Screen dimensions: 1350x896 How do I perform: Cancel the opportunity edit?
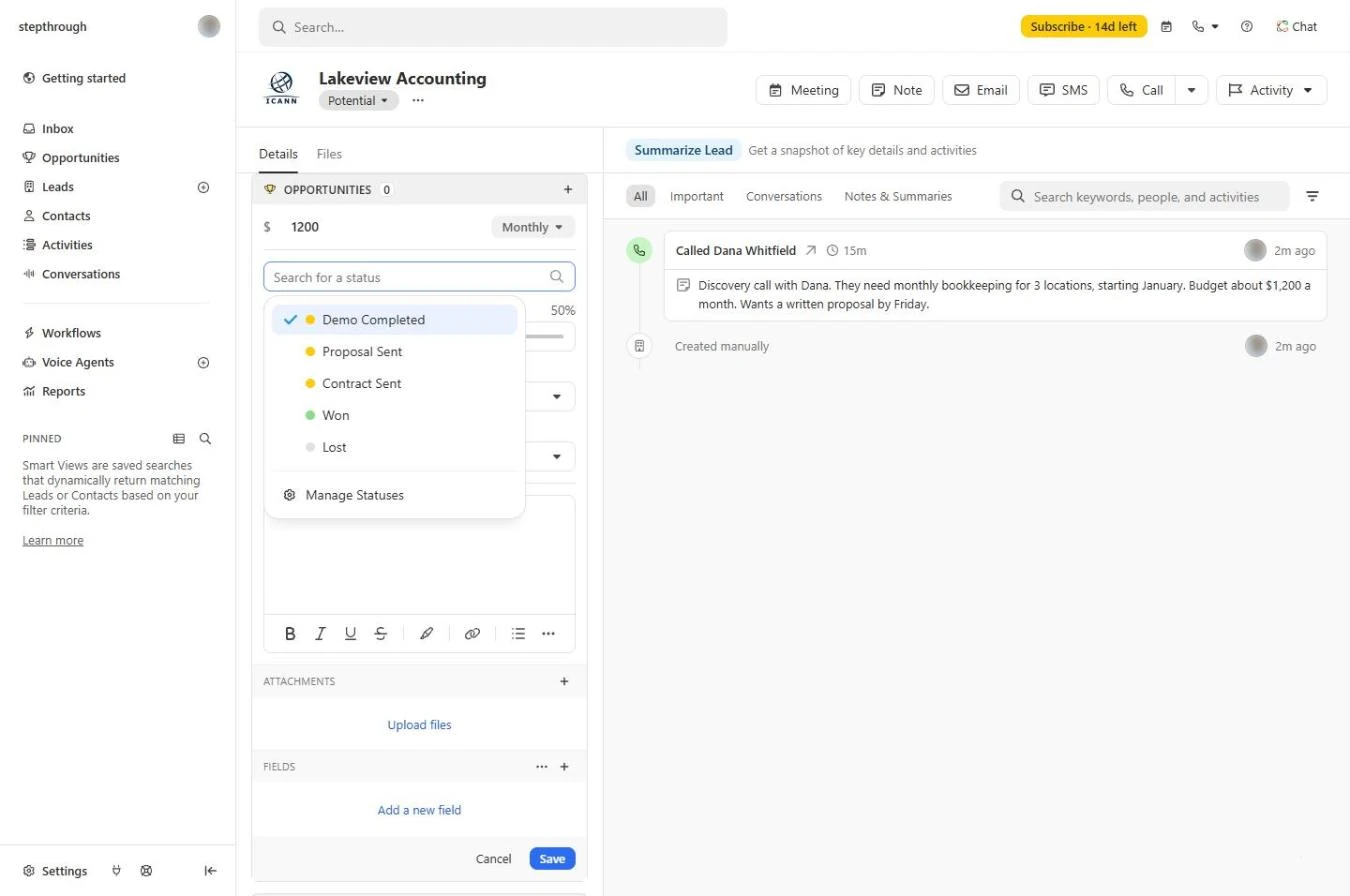click(x=493, y=859)
